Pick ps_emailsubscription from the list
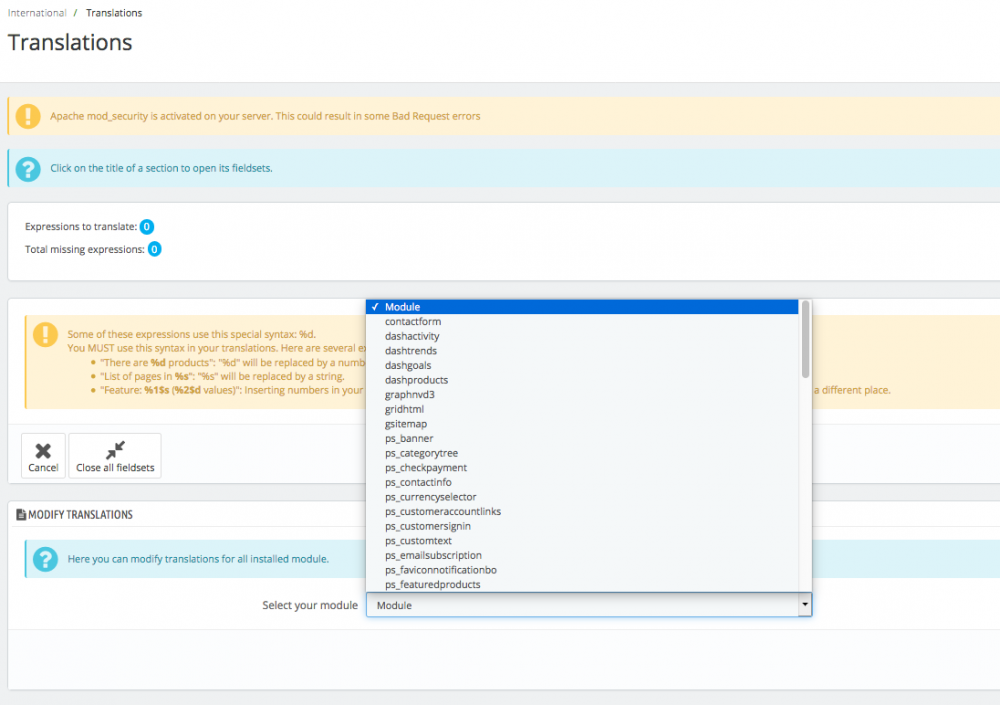This screenshot has width=1000, height=705. pos(582,555)
